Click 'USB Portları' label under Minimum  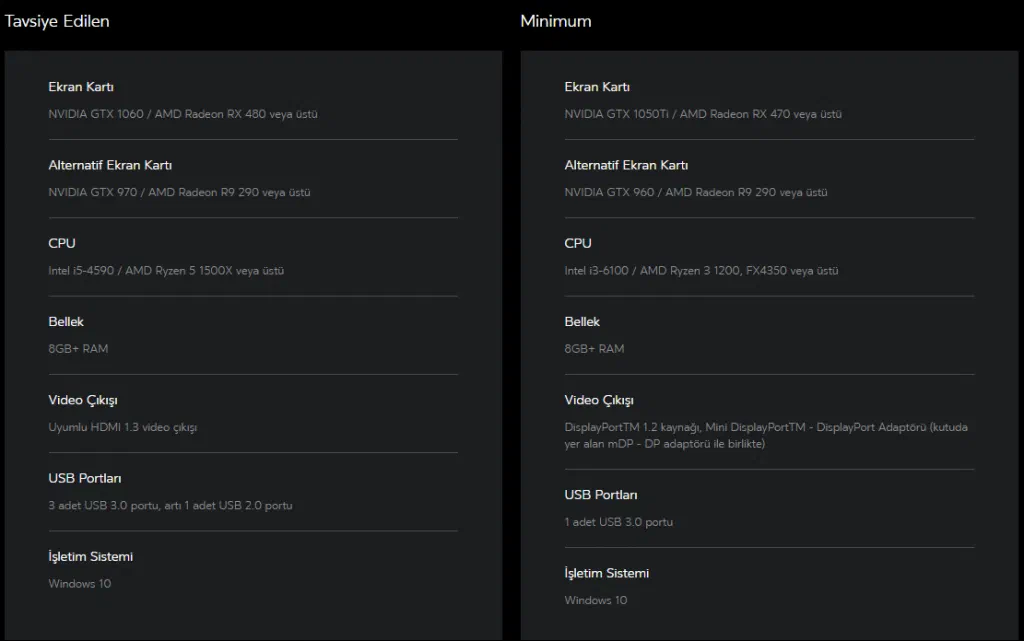pyautogui.click(x=601, y=495)
